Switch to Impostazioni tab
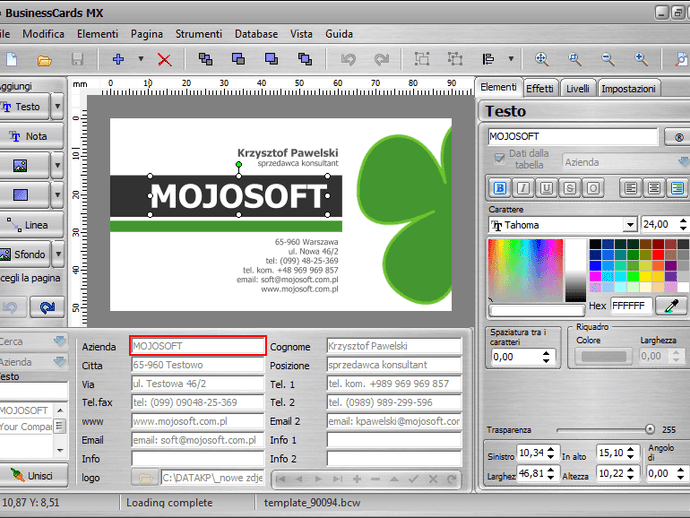 pos(628,88)
